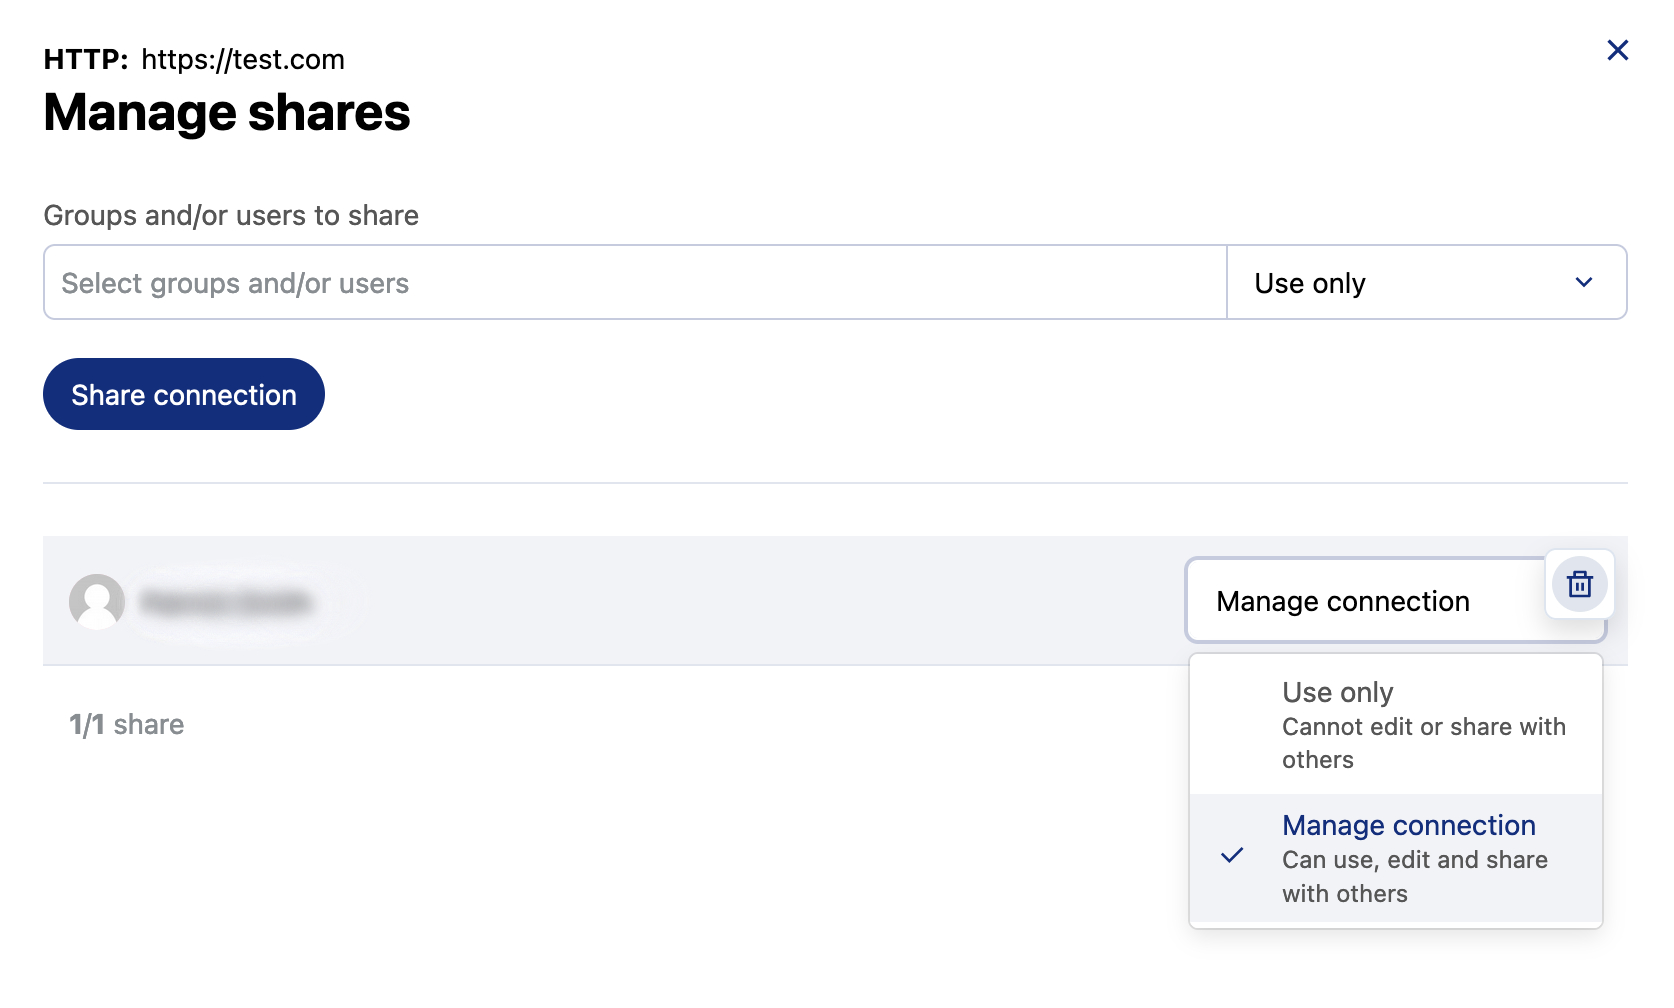Click the https://test.com connection URL
This screenshot has width=1674, height=1008.
tap(242, 60)
